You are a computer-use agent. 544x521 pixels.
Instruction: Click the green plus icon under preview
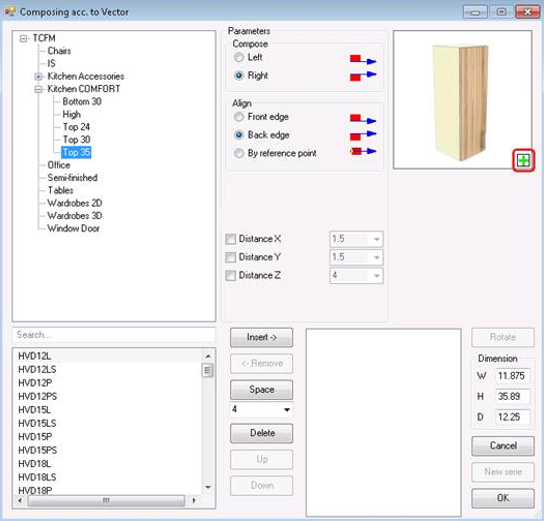pyautogui.click(x=523, y=161)
